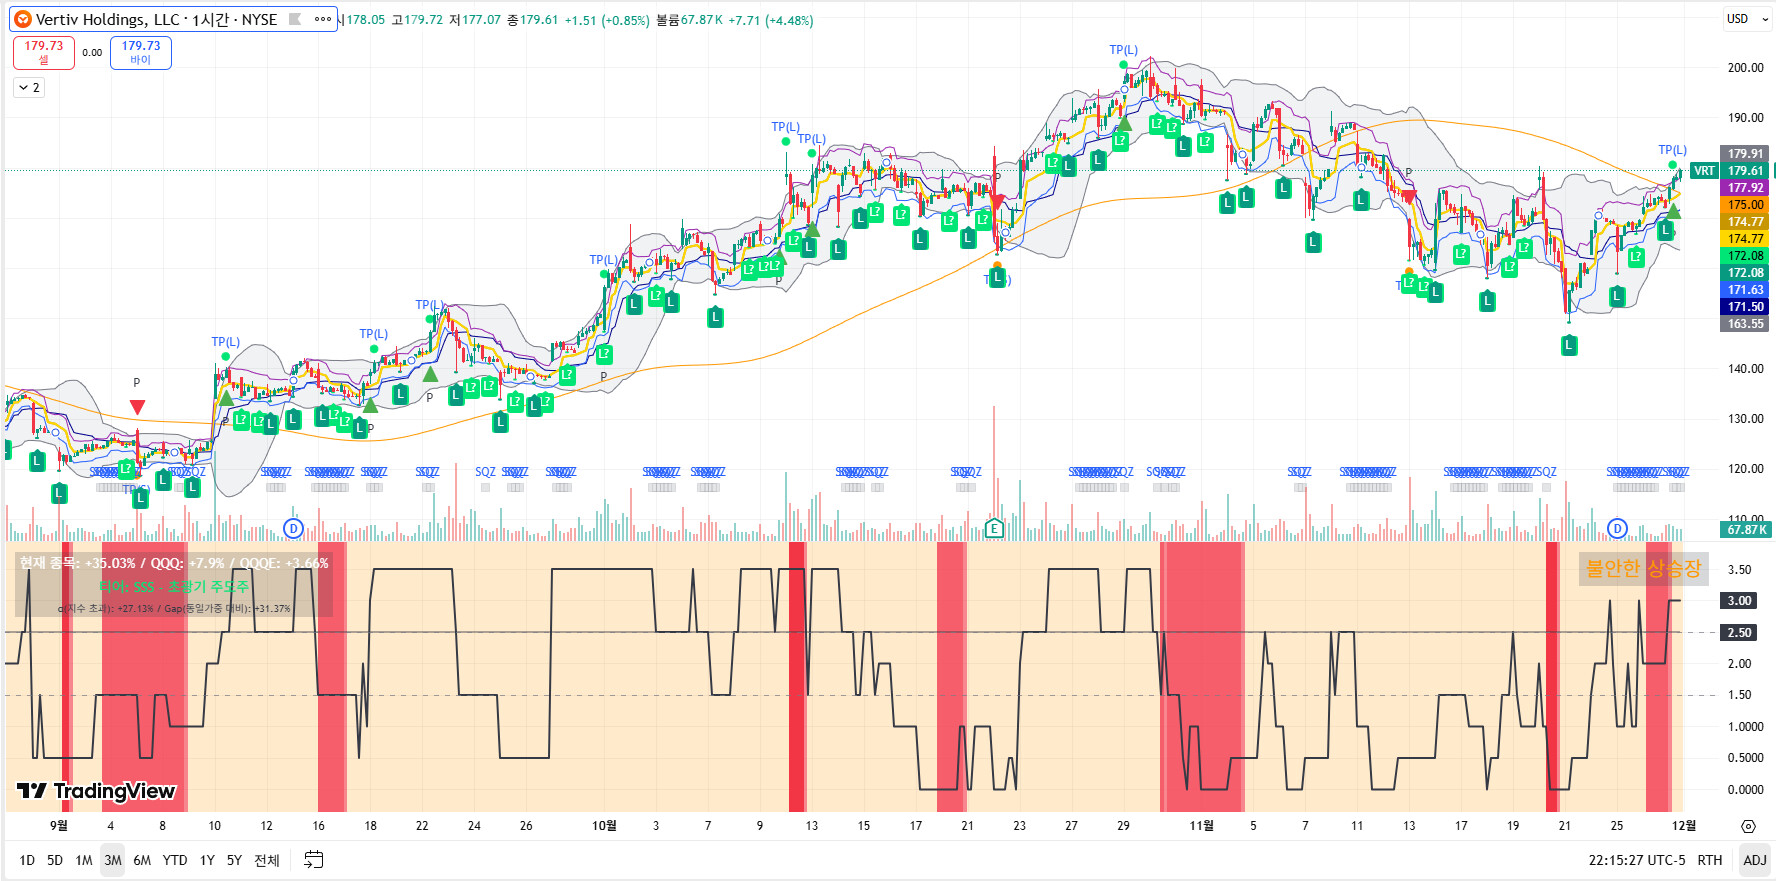
Task: Click the 10월 label on the time axis
Action: pos(604,826)
